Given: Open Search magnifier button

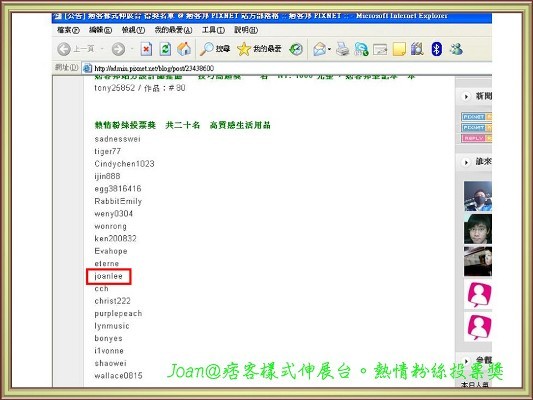Looking at the screenshot, I should coord(214,49).
